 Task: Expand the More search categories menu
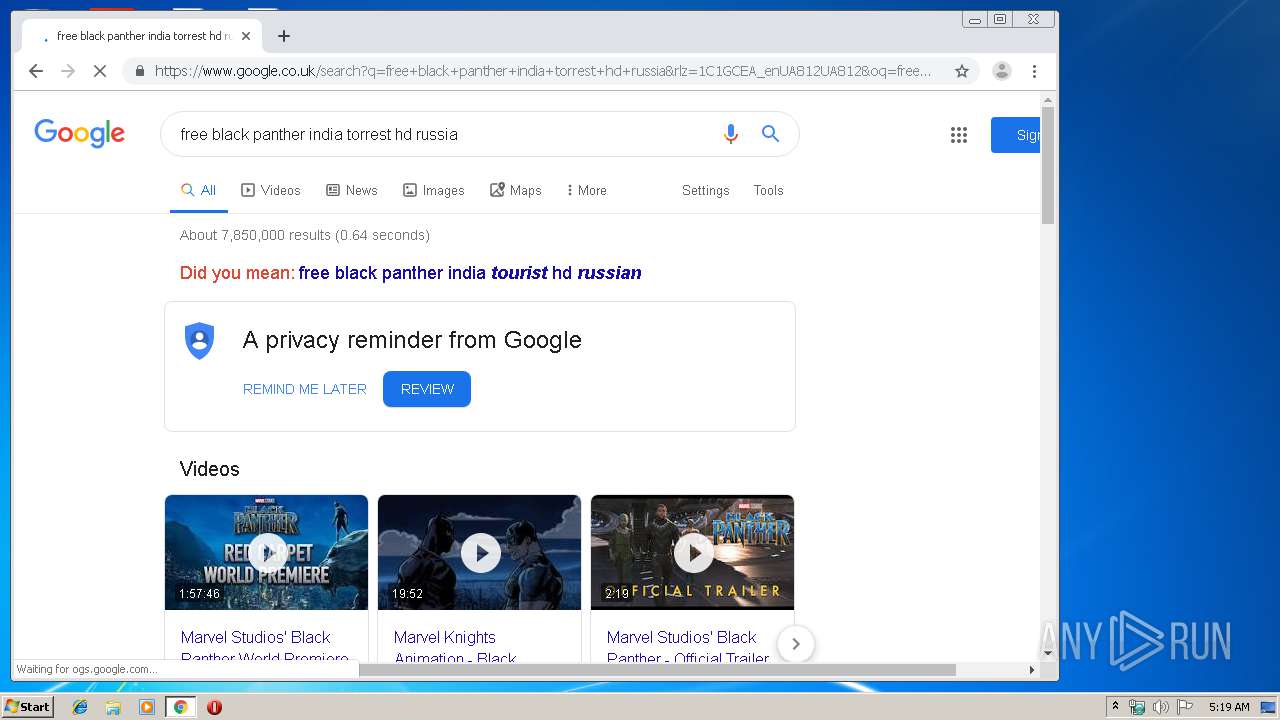[x=587, y=190]
